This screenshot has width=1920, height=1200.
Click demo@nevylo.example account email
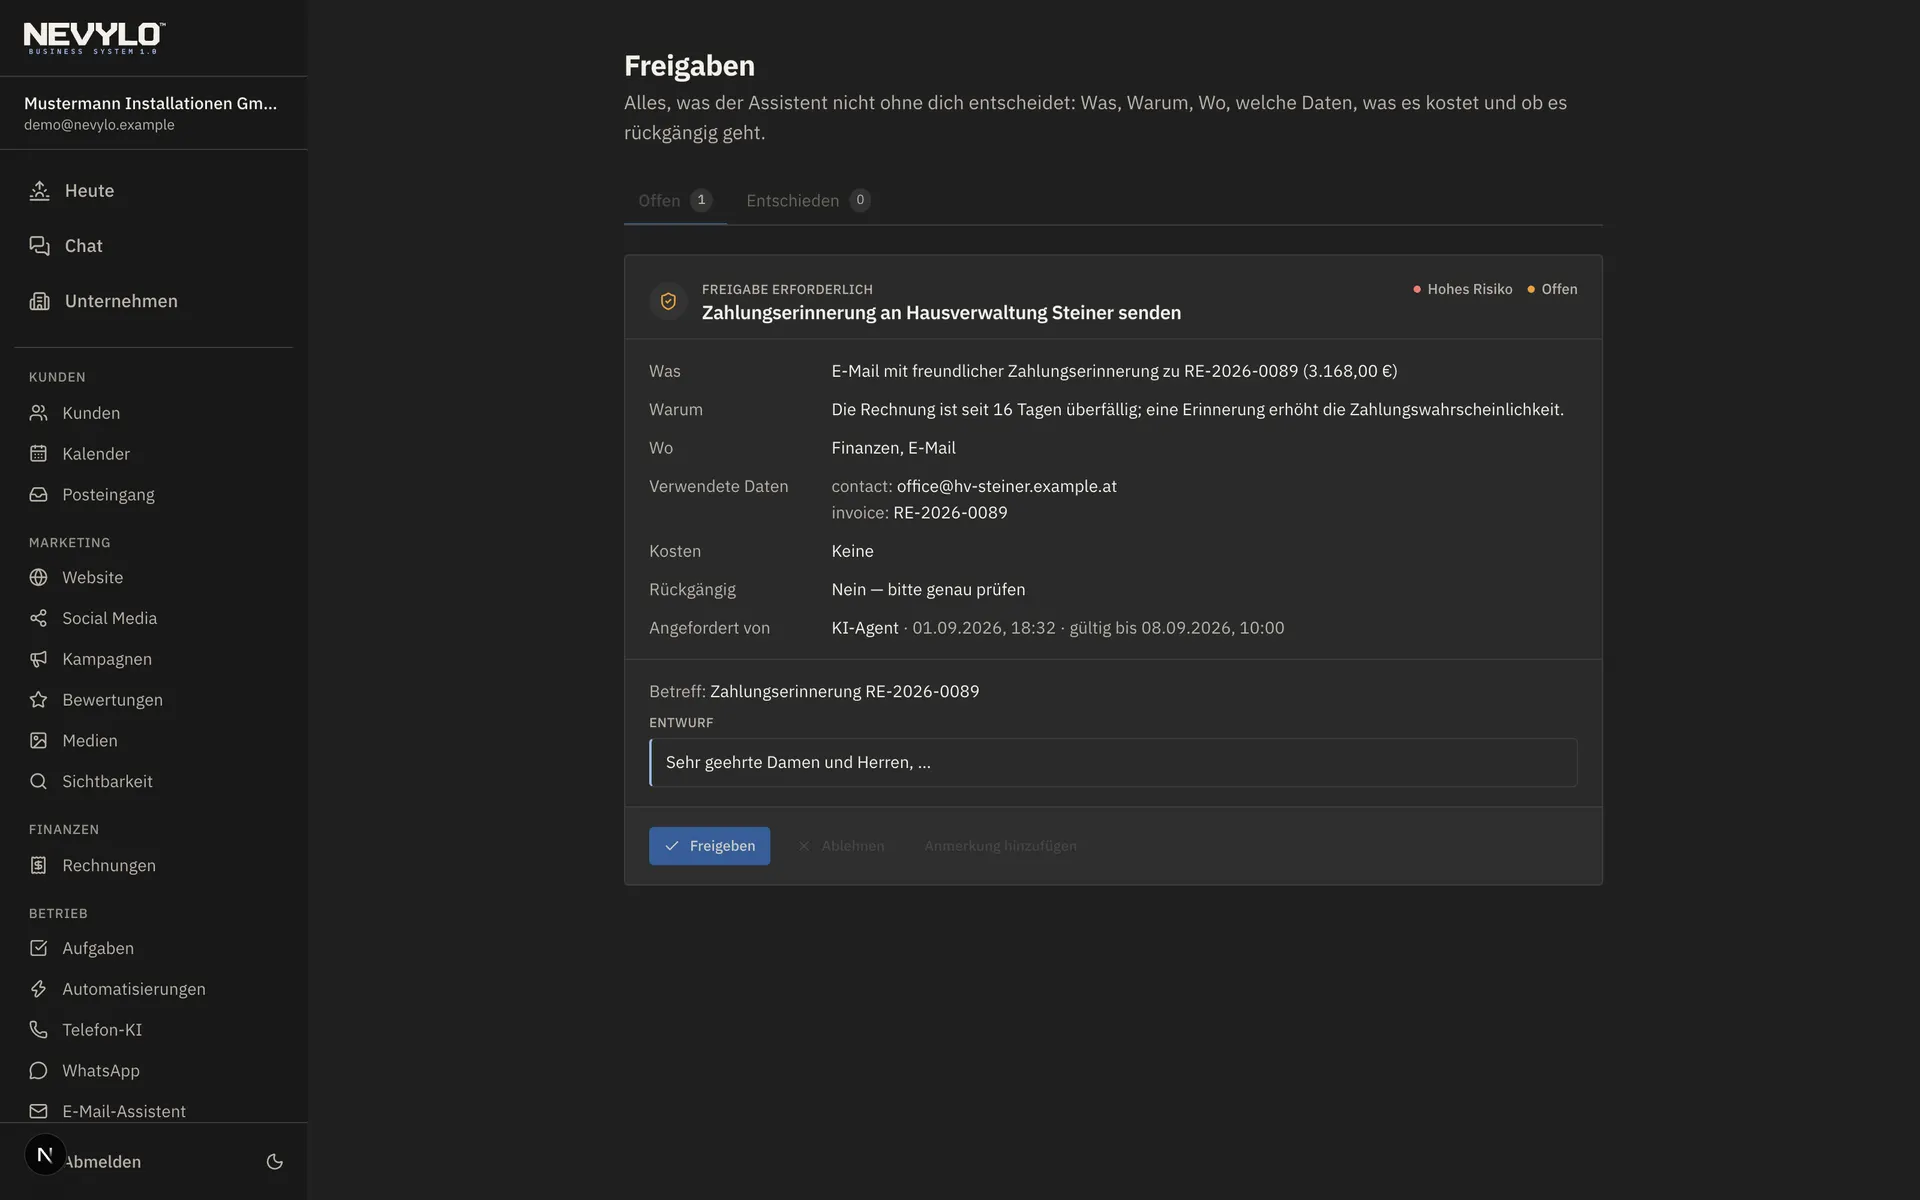click(99, 125)
